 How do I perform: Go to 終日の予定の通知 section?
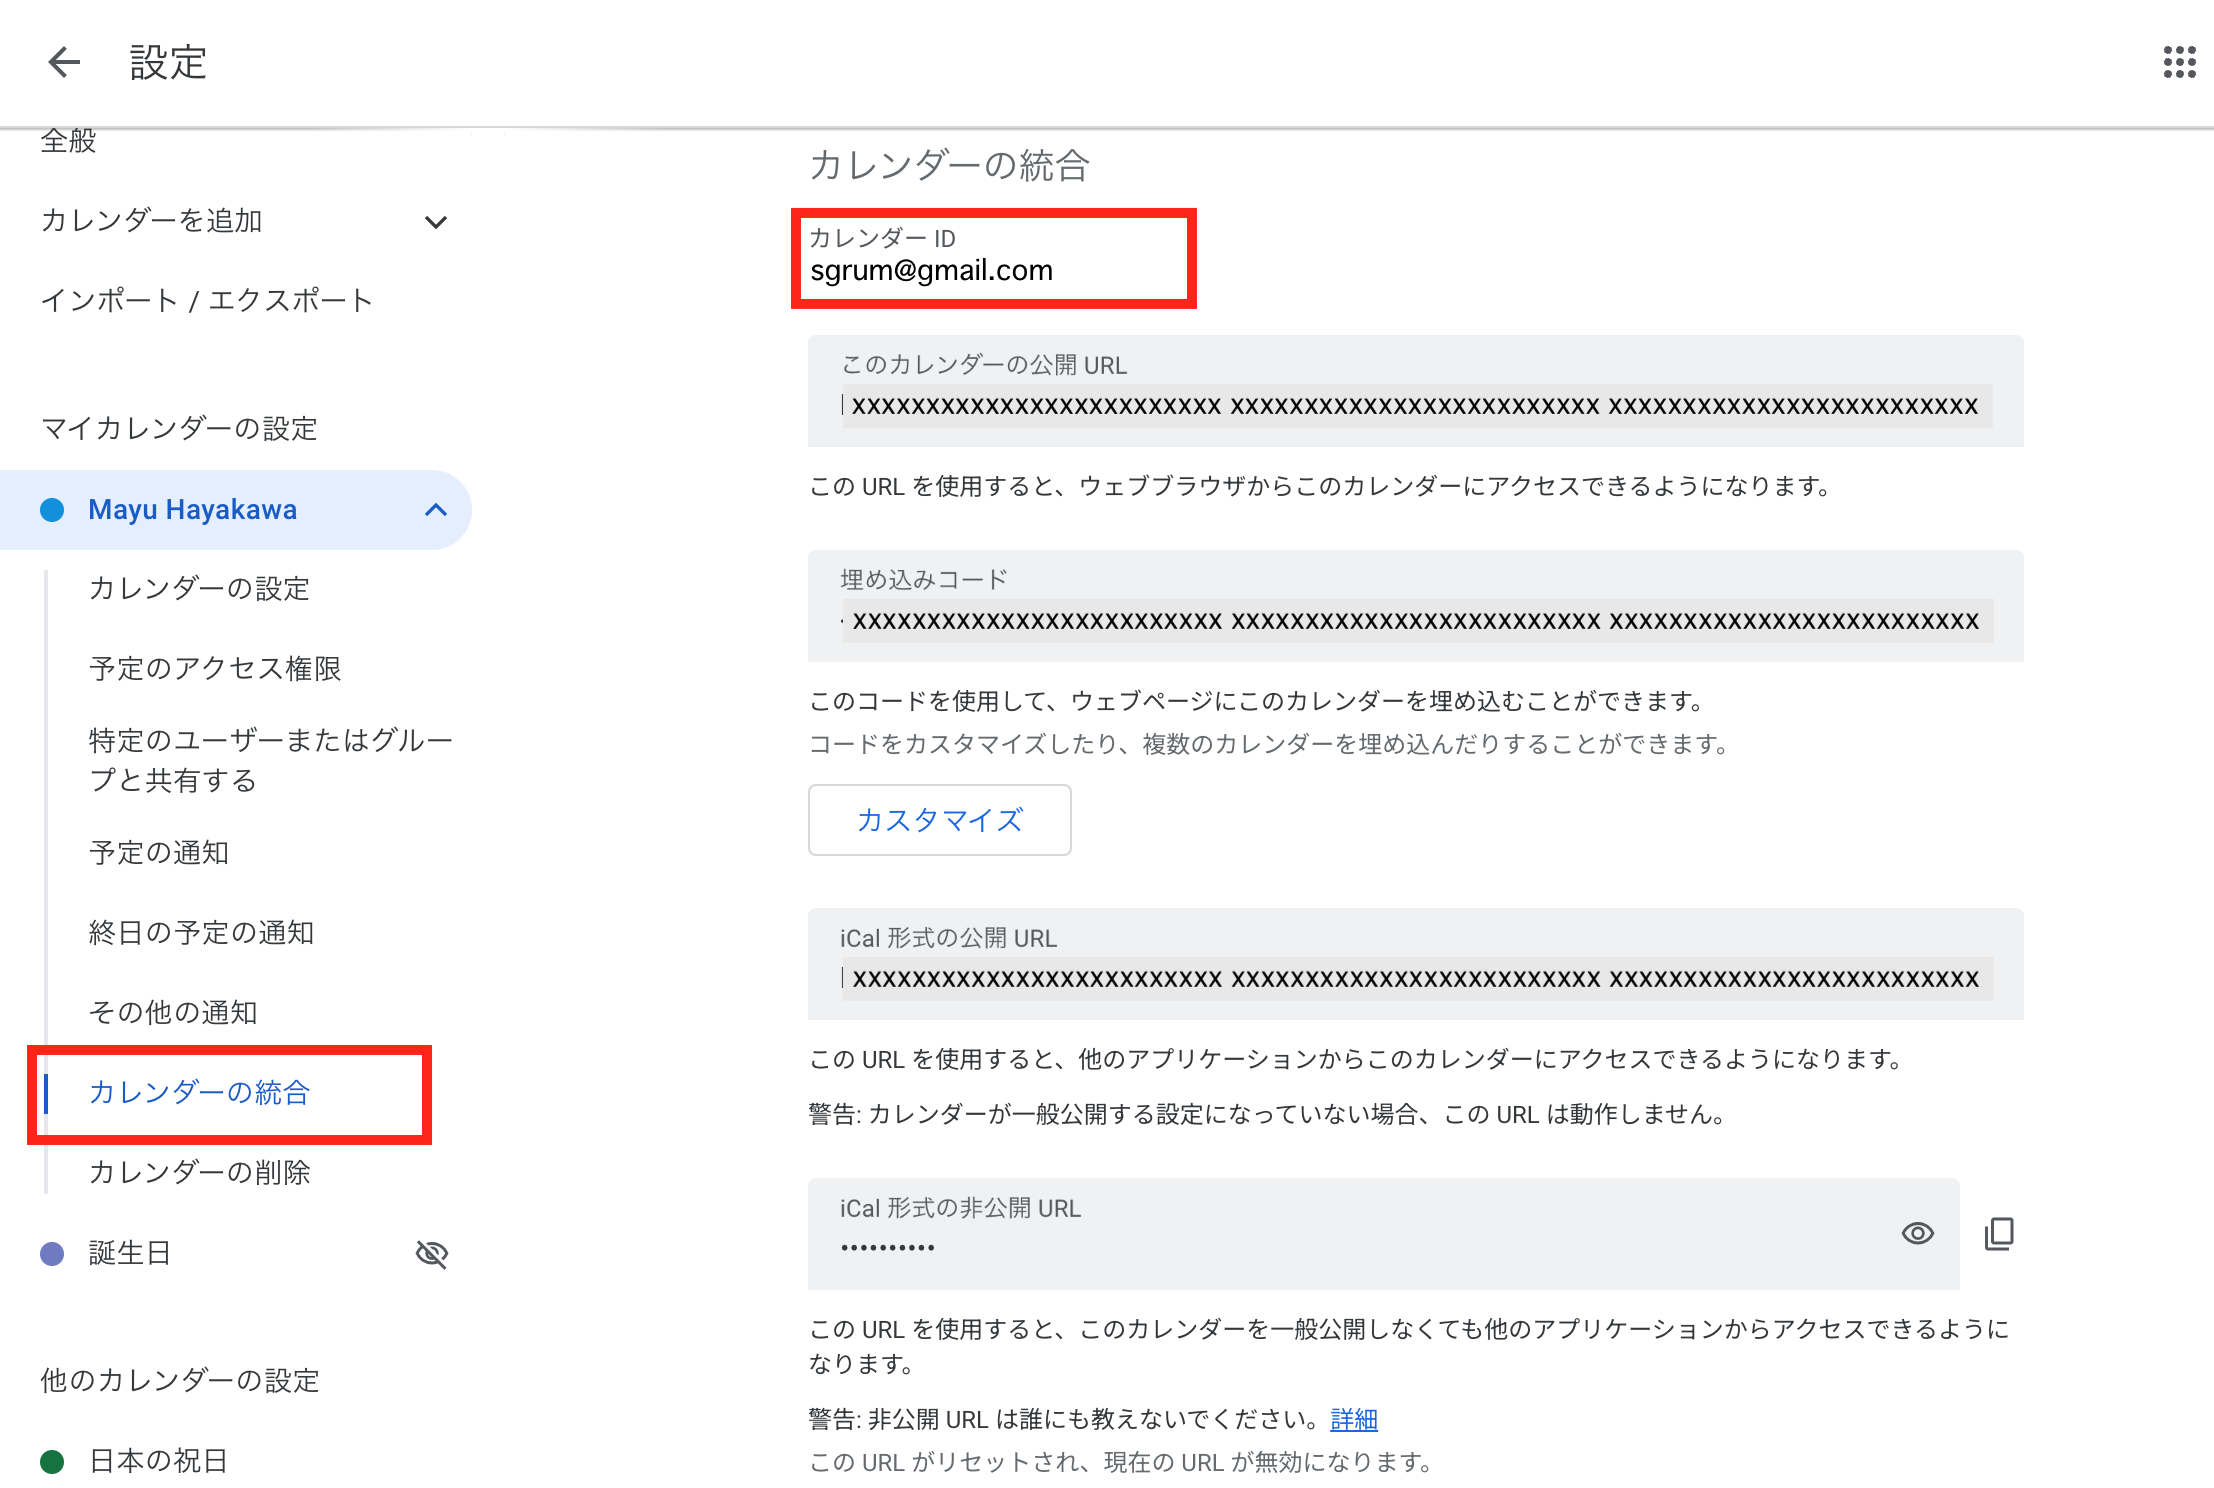coord(201,932)
